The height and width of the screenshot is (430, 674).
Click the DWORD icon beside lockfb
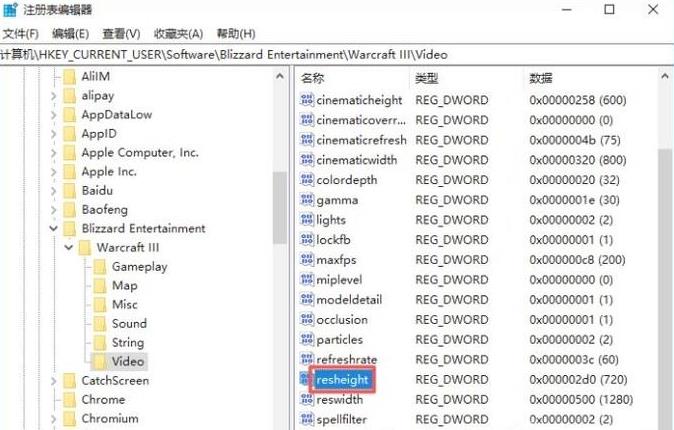[307, 239]
